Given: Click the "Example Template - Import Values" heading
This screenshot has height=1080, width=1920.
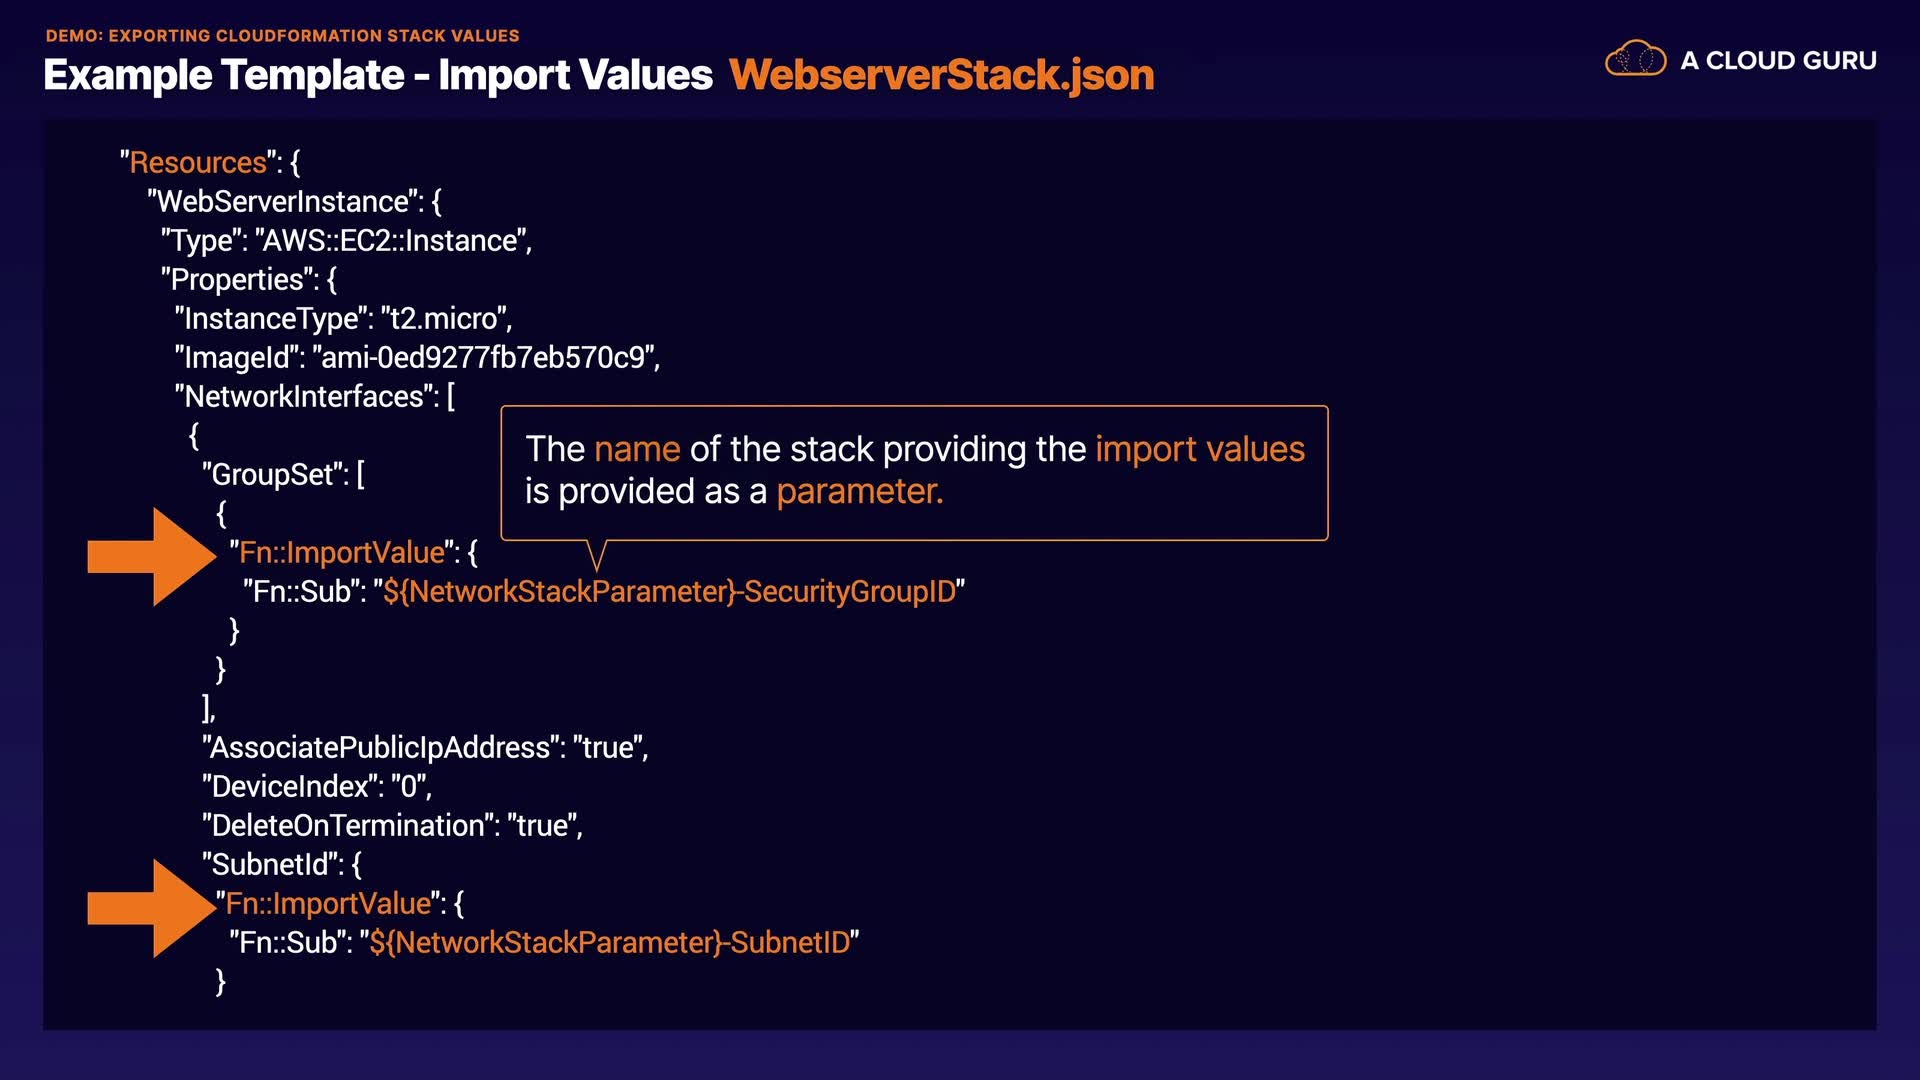Looking at the screenshot, I should point(378,75).
